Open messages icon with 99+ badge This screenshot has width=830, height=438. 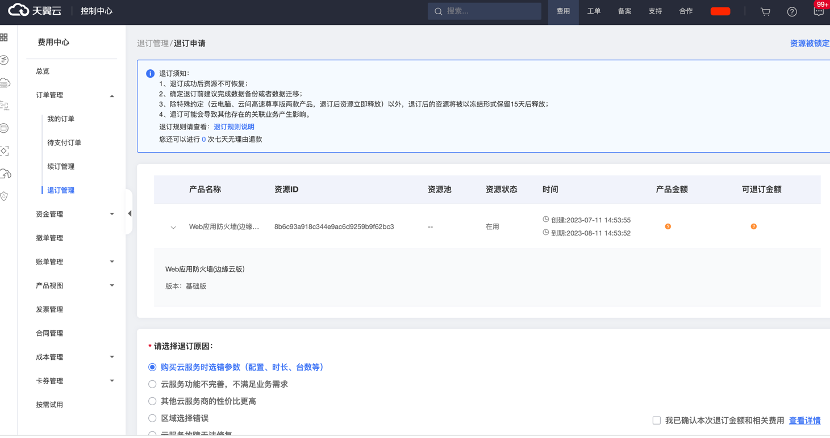pos(818,11)
